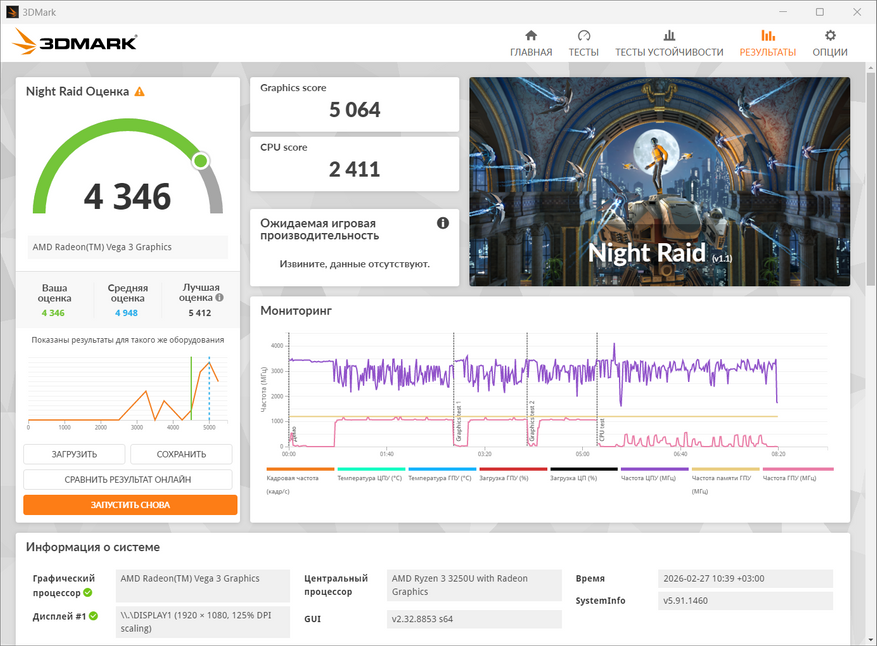This screenshot has height=646, width=877.
Task: Toggle the CPU temperature legend entry
Action: tap(371, 469)
